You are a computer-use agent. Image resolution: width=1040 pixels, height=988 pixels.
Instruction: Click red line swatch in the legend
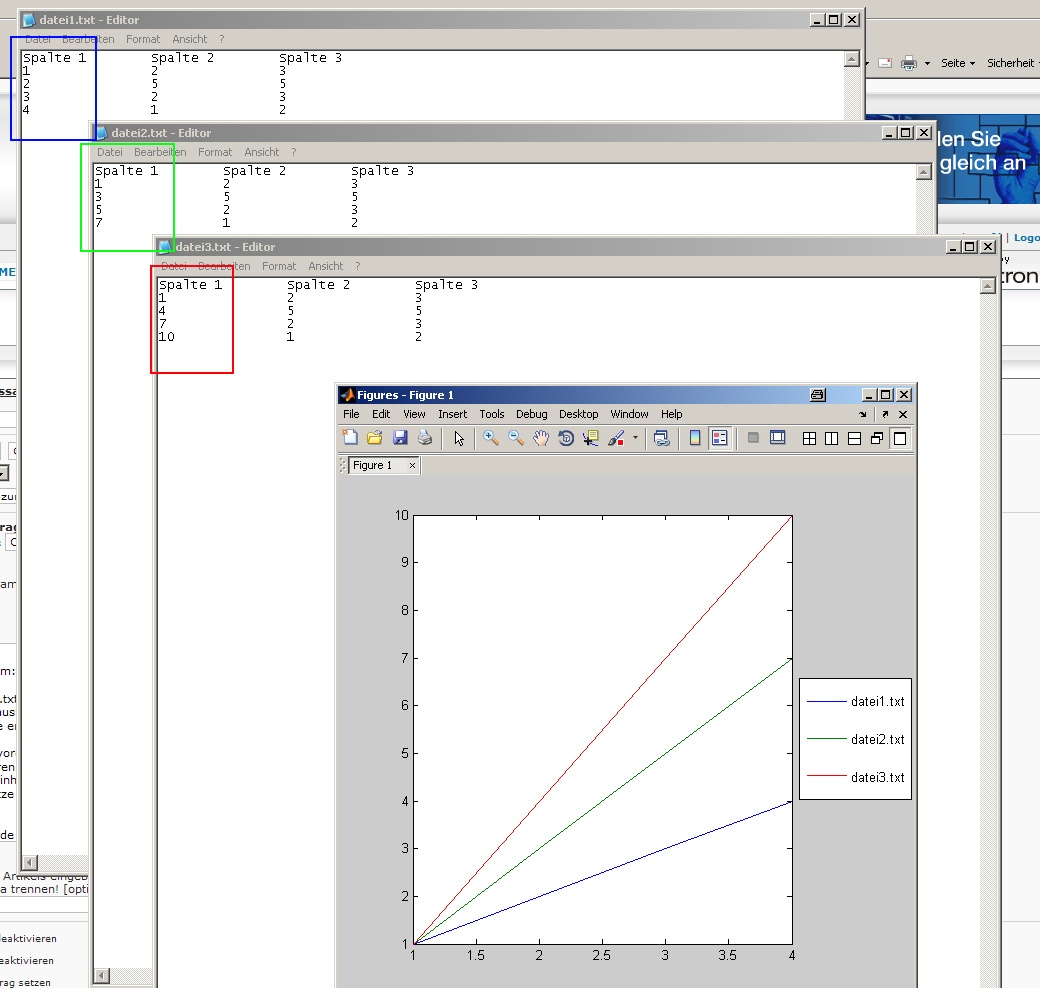pyautogui.click(x=825, y=777)
